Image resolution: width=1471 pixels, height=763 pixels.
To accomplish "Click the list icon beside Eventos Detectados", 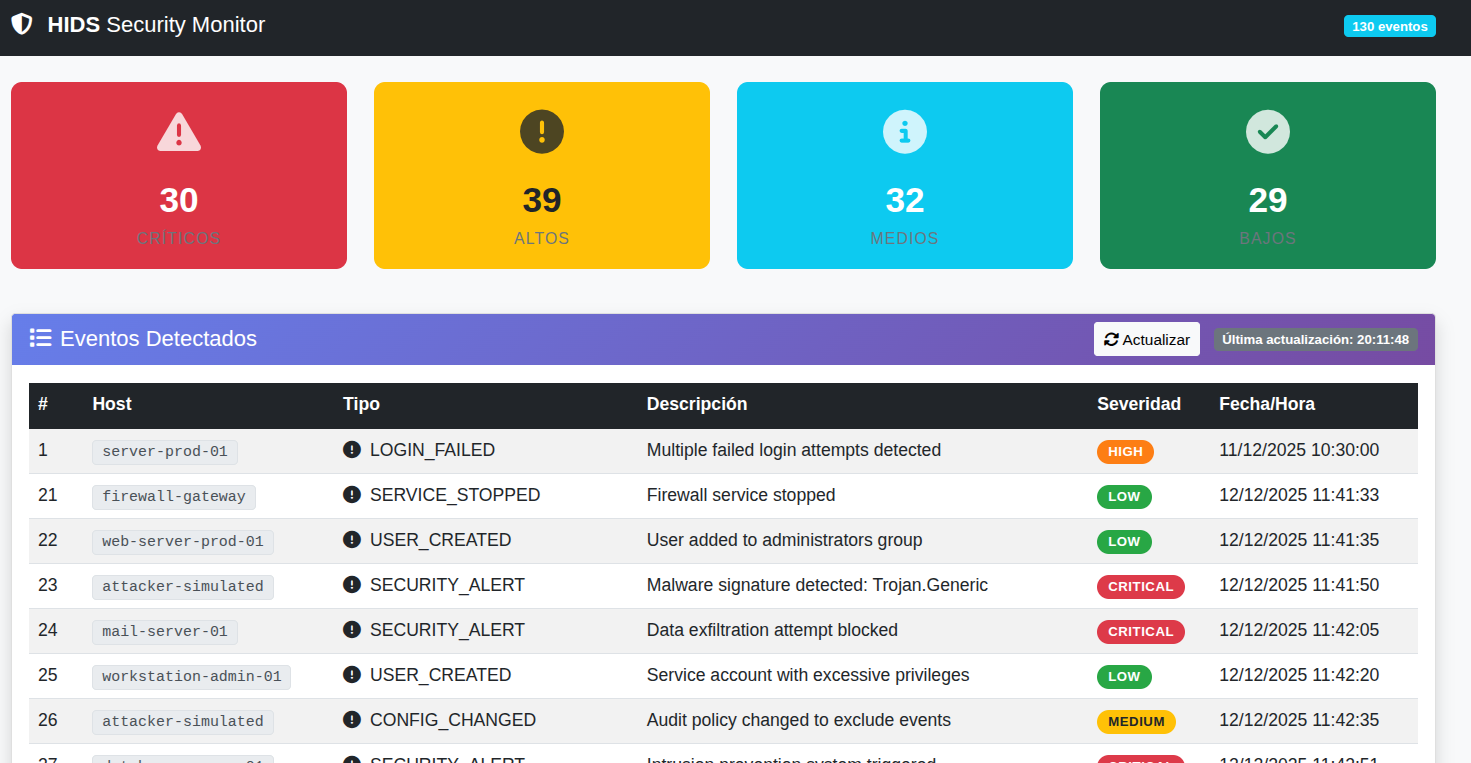I will [41, 338].
